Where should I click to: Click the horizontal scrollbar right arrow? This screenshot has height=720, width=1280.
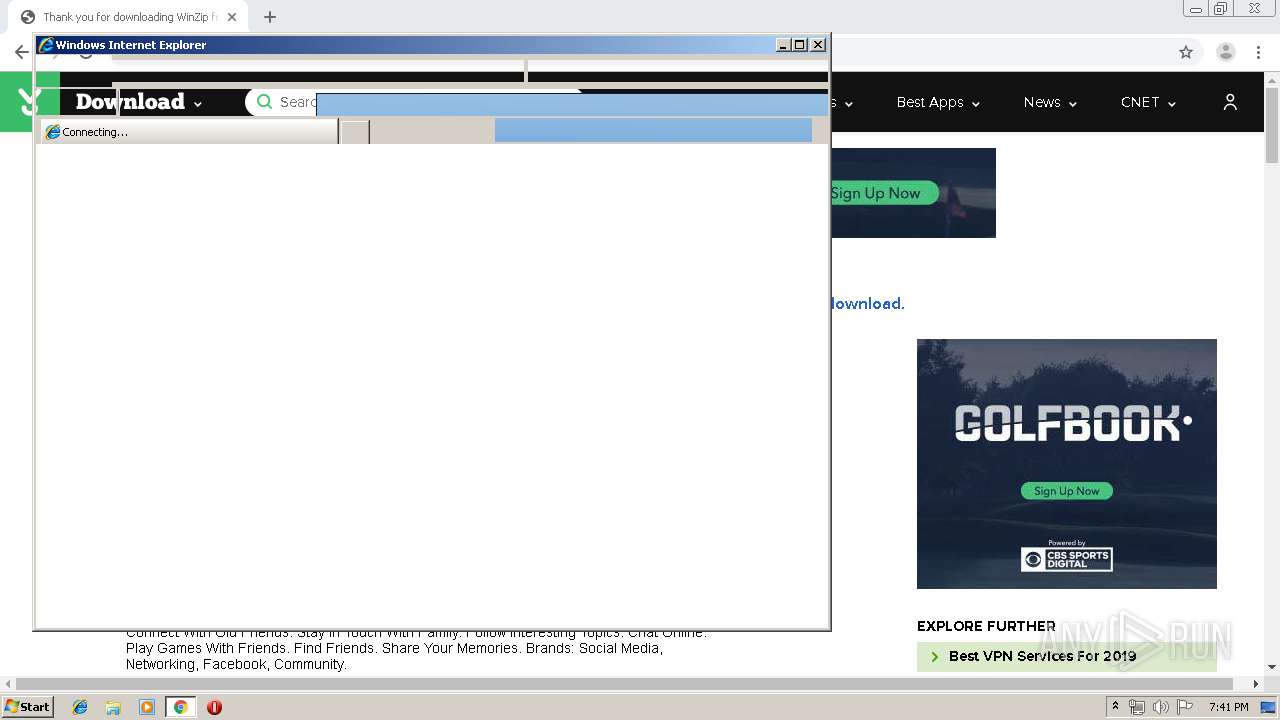[x=1257, y=684]
